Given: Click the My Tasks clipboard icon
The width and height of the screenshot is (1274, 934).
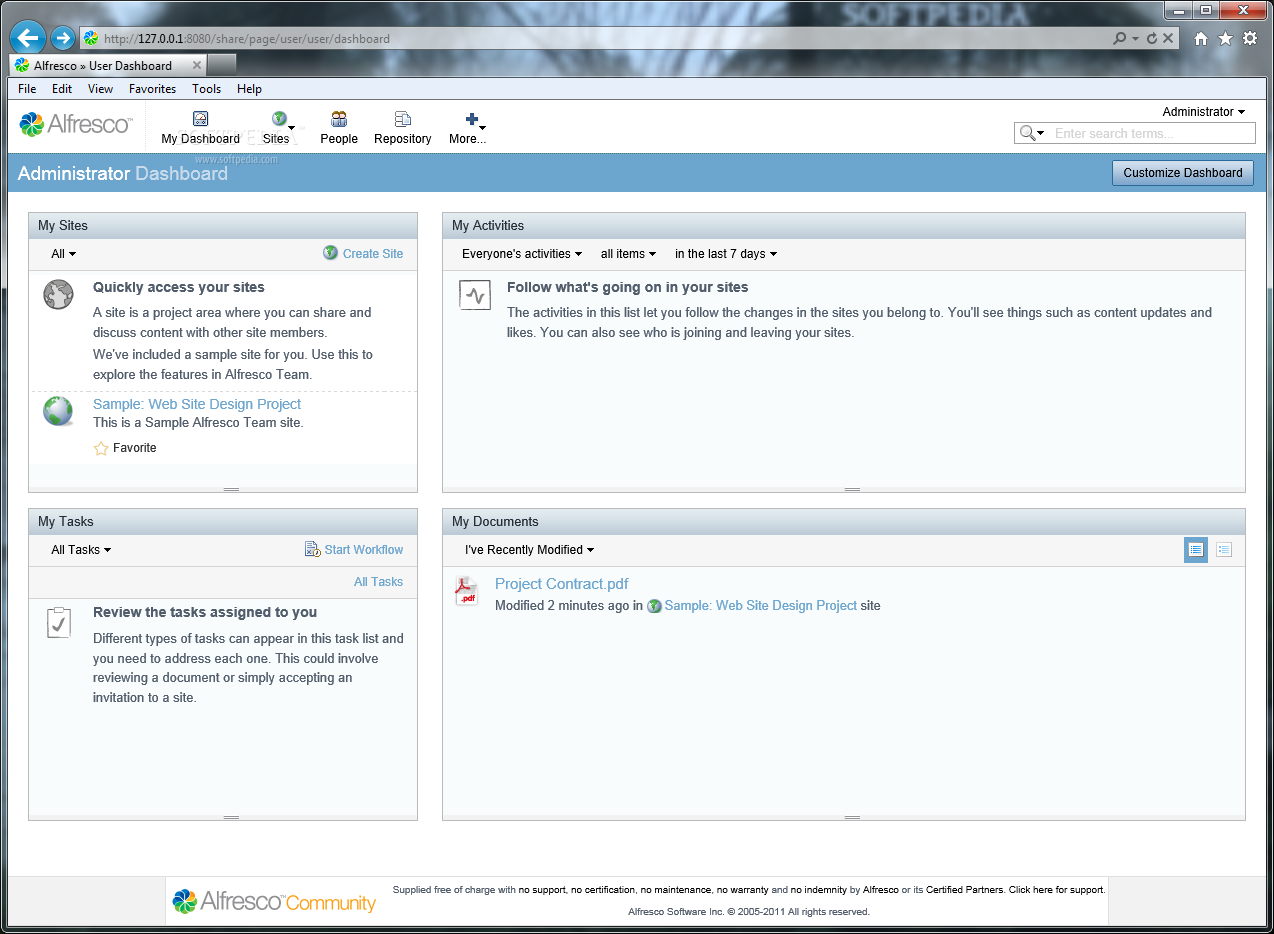Looking at the screenshot, I should click(x=59, y=622).
